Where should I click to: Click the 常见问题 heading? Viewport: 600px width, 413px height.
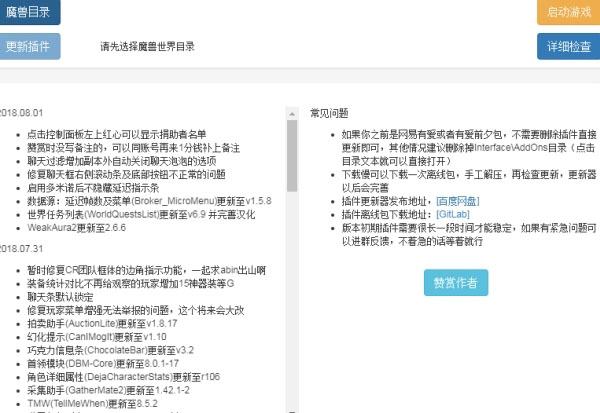click(329, 112)
